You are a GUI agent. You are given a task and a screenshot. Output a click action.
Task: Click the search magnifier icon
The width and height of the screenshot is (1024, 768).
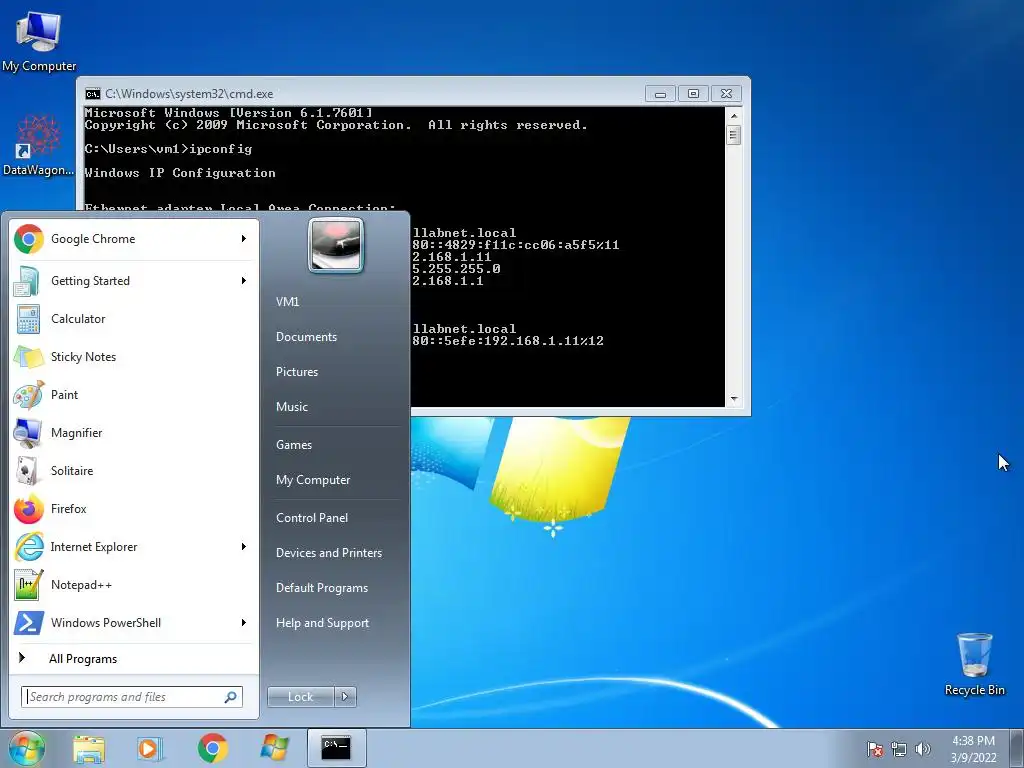(x=231, y=697)
